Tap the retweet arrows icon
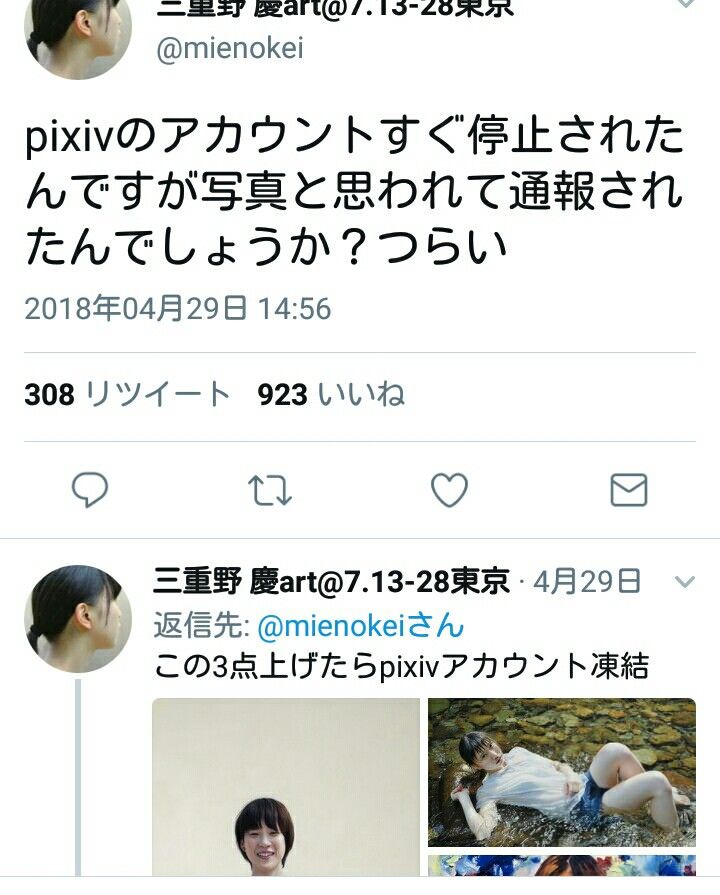 tap(270, 491)
